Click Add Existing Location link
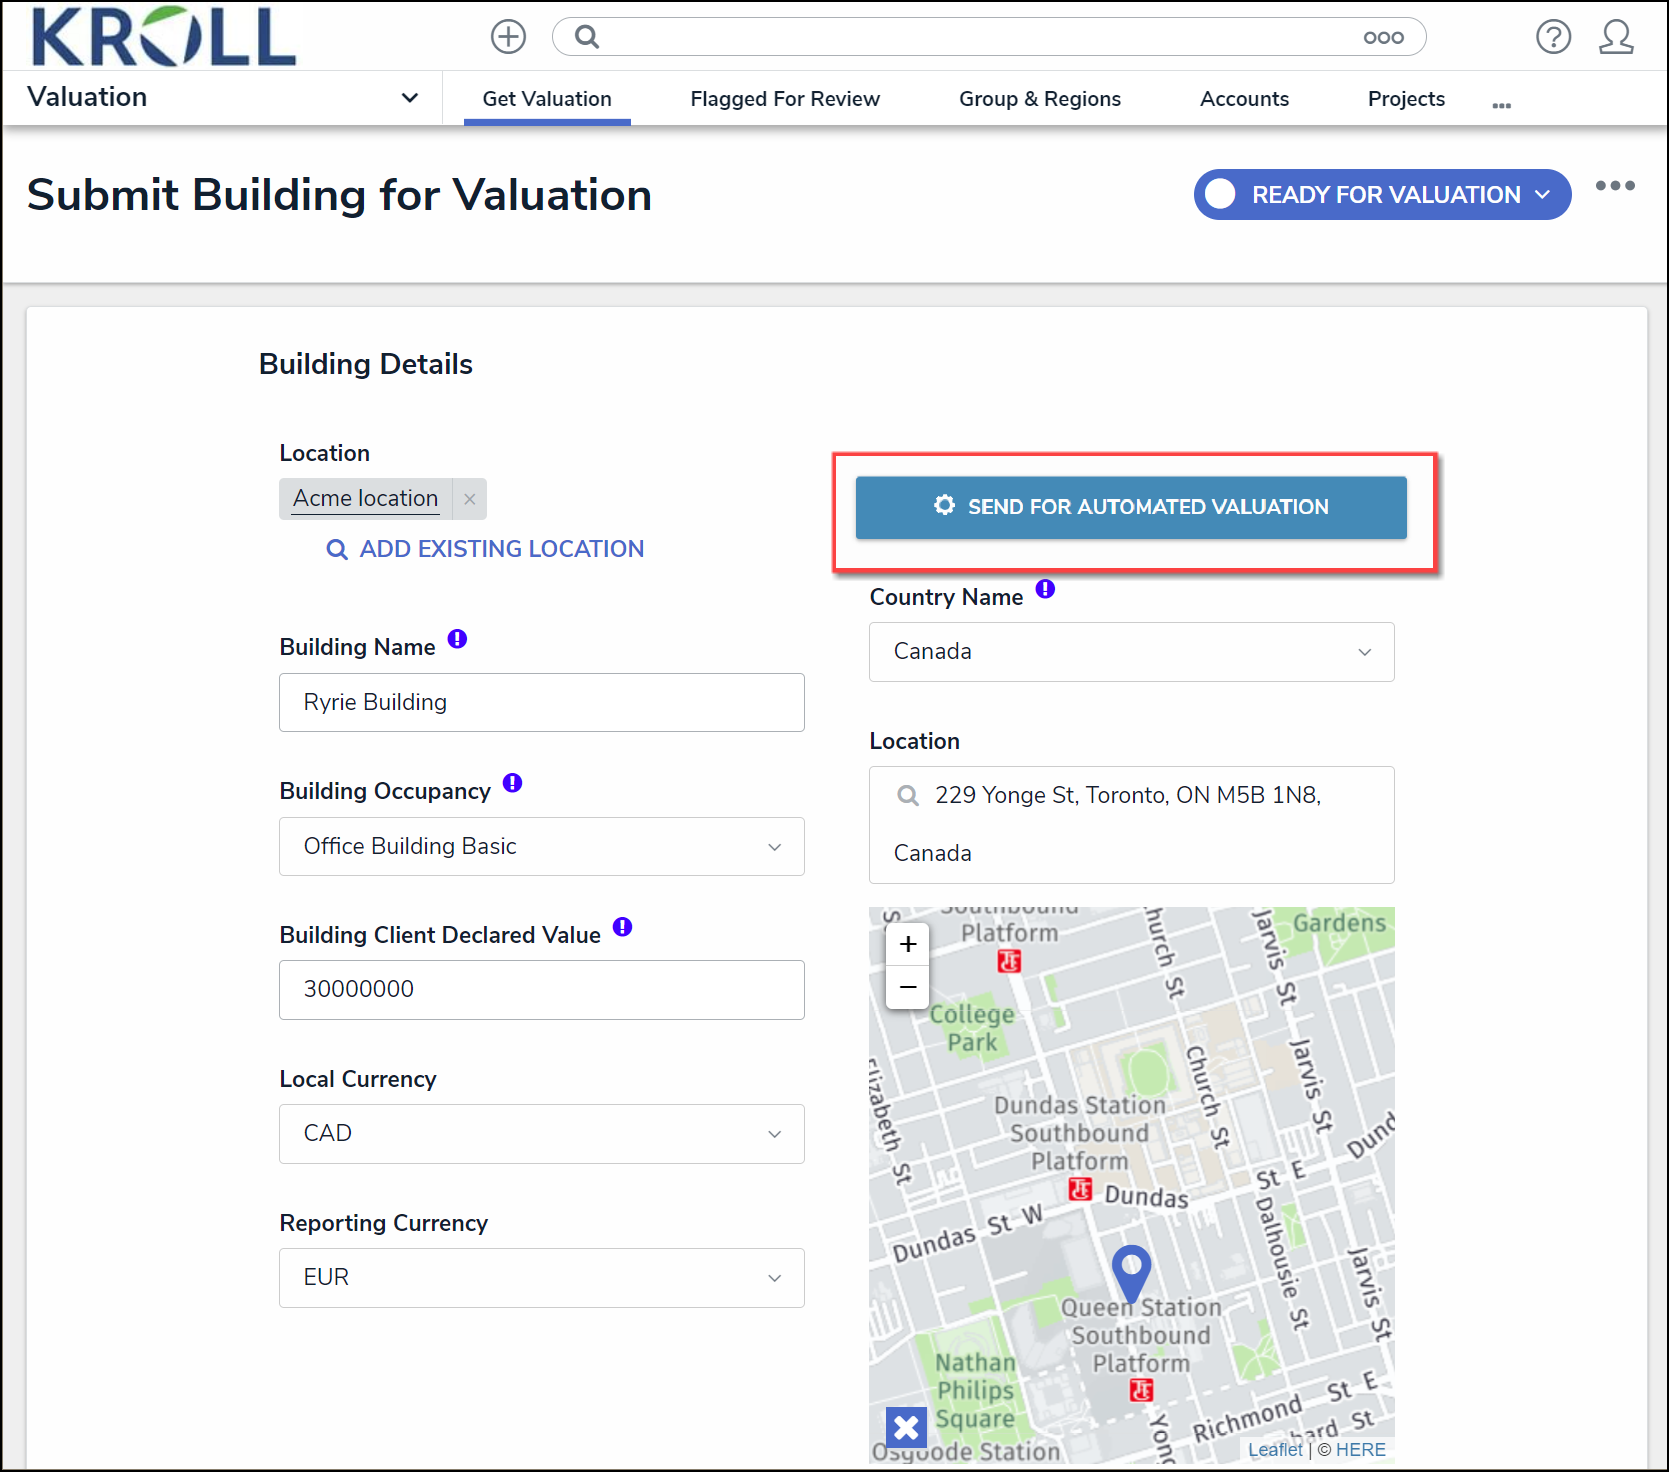Image resolution: width=1669 pixels, height=1472 pixels. click(485, 549)
